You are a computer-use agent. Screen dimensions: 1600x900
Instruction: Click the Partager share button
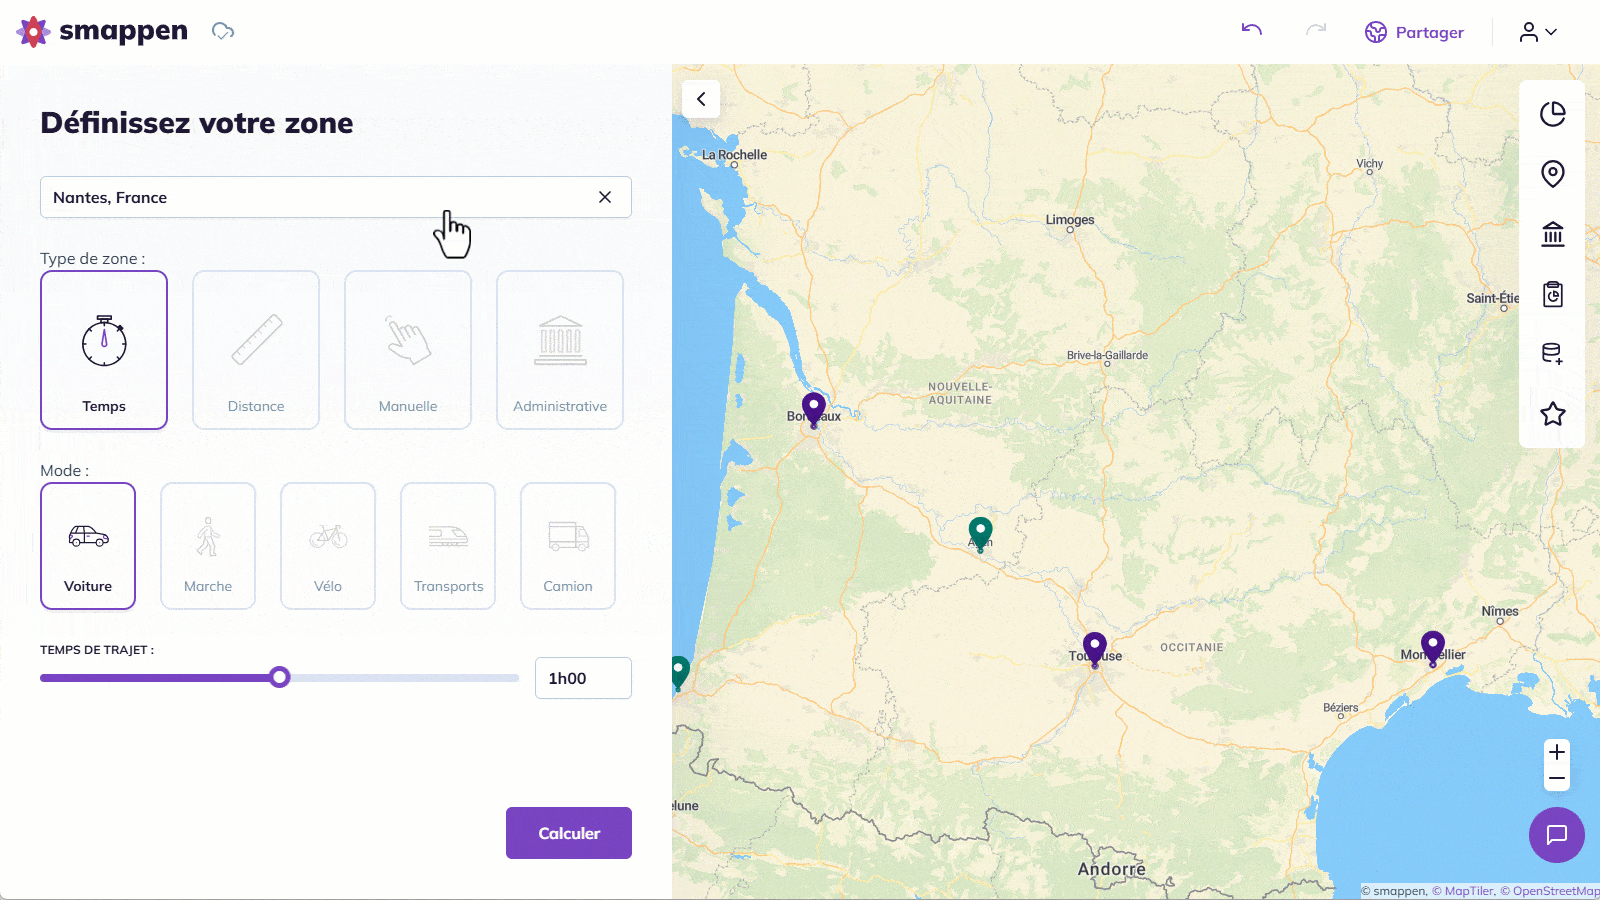tap(1414, 32)
